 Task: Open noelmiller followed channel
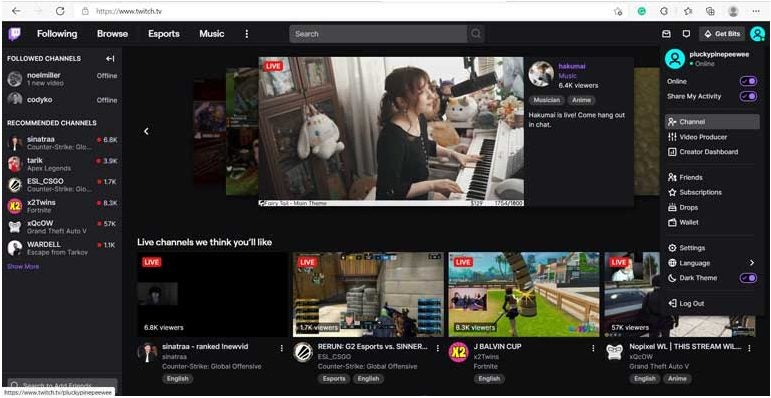(62, 79)
